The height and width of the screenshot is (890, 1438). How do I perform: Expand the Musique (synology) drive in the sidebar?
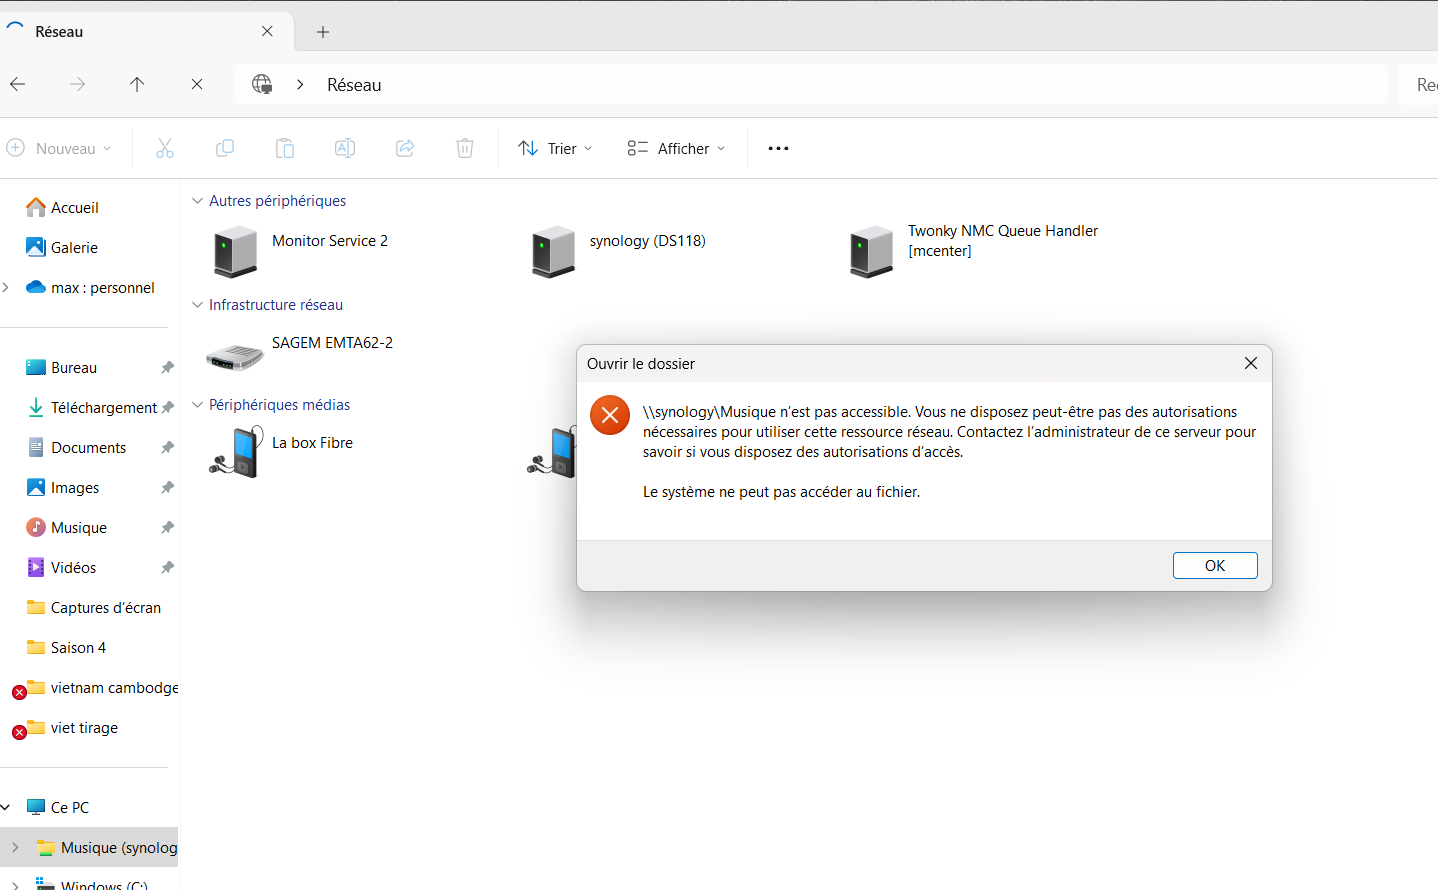pyautogui.click(x=15, y=848)
